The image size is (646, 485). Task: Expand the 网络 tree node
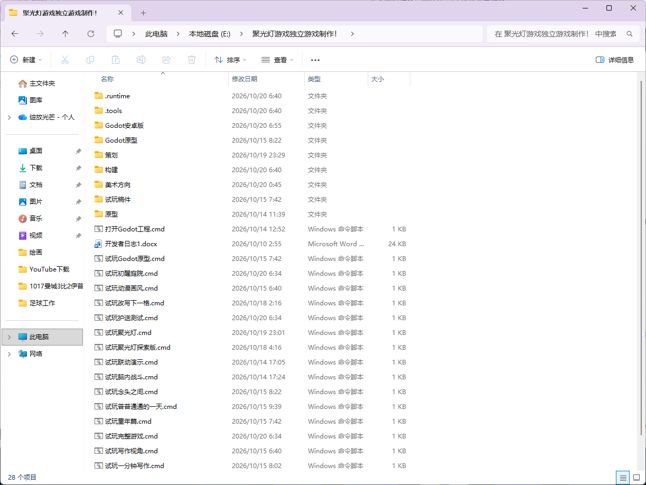click(x=9, y=354)
